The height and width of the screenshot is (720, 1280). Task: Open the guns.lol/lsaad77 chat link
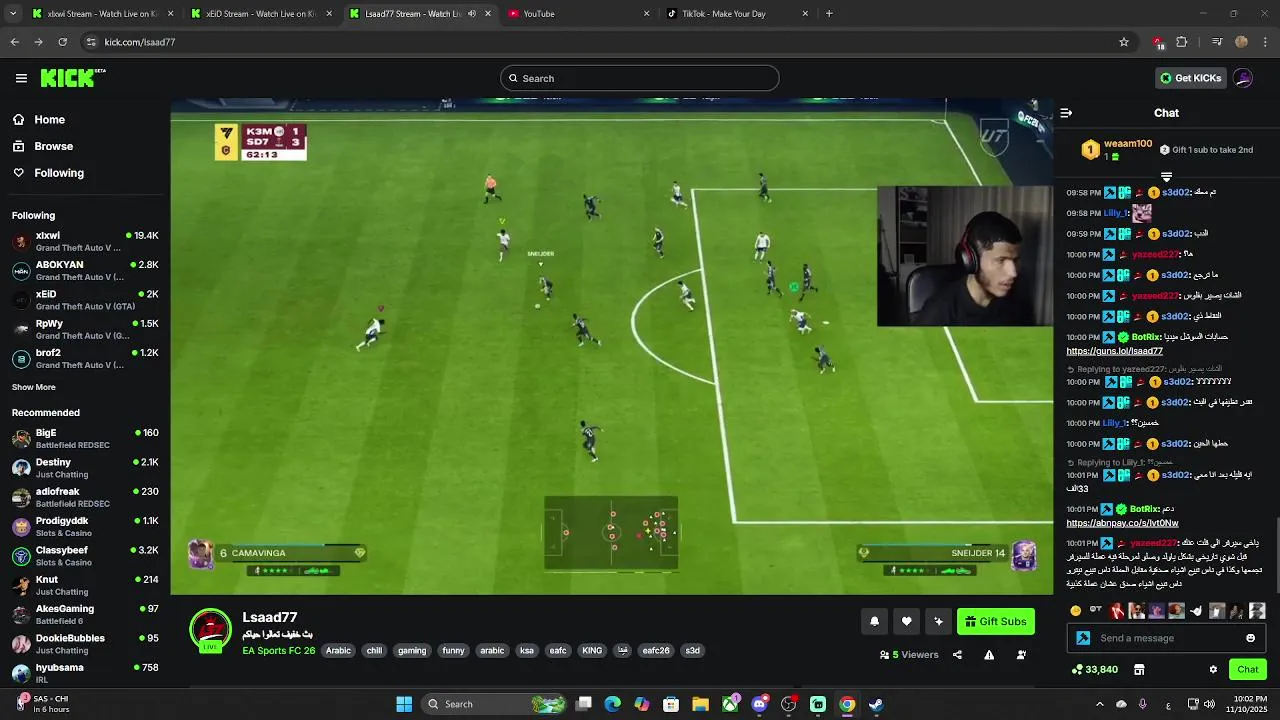pyautogui.click(x=1114, y=351)
